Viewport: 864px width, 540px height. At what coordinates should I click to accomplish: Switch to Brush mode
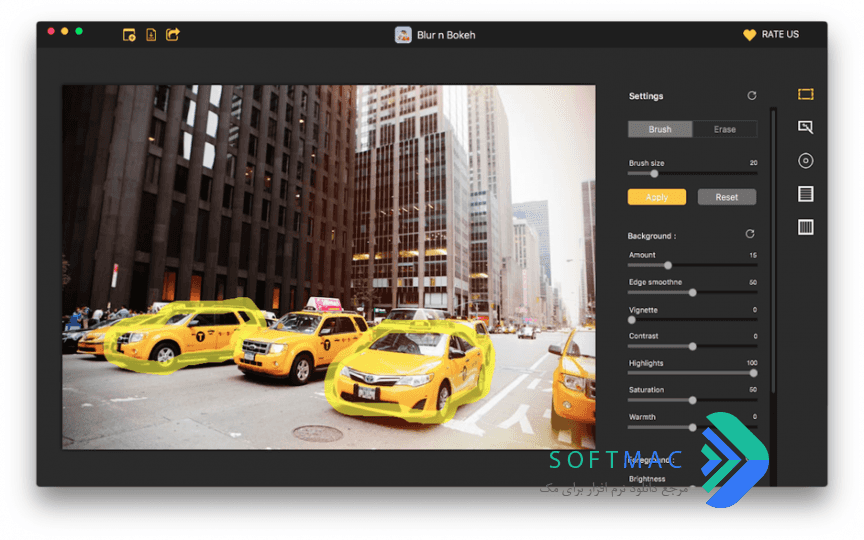[x=660, y=129]
